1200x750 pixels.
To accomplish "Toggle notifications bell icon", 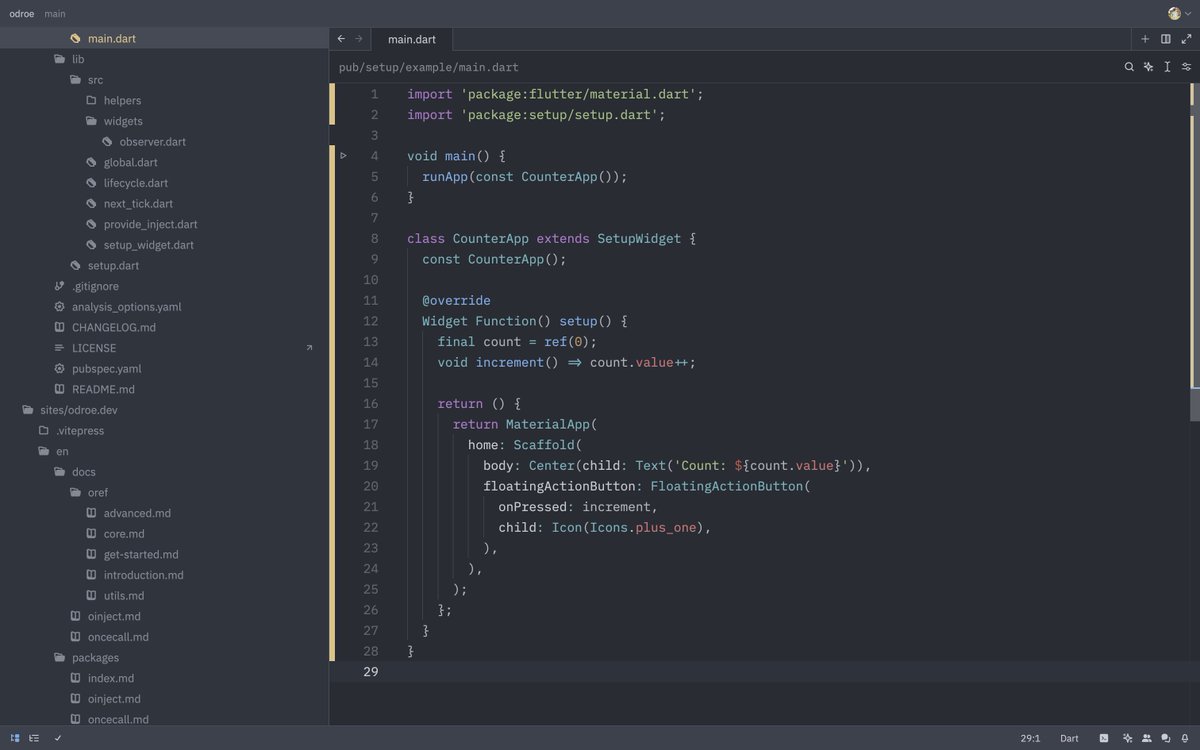I will coord(1184,738).
